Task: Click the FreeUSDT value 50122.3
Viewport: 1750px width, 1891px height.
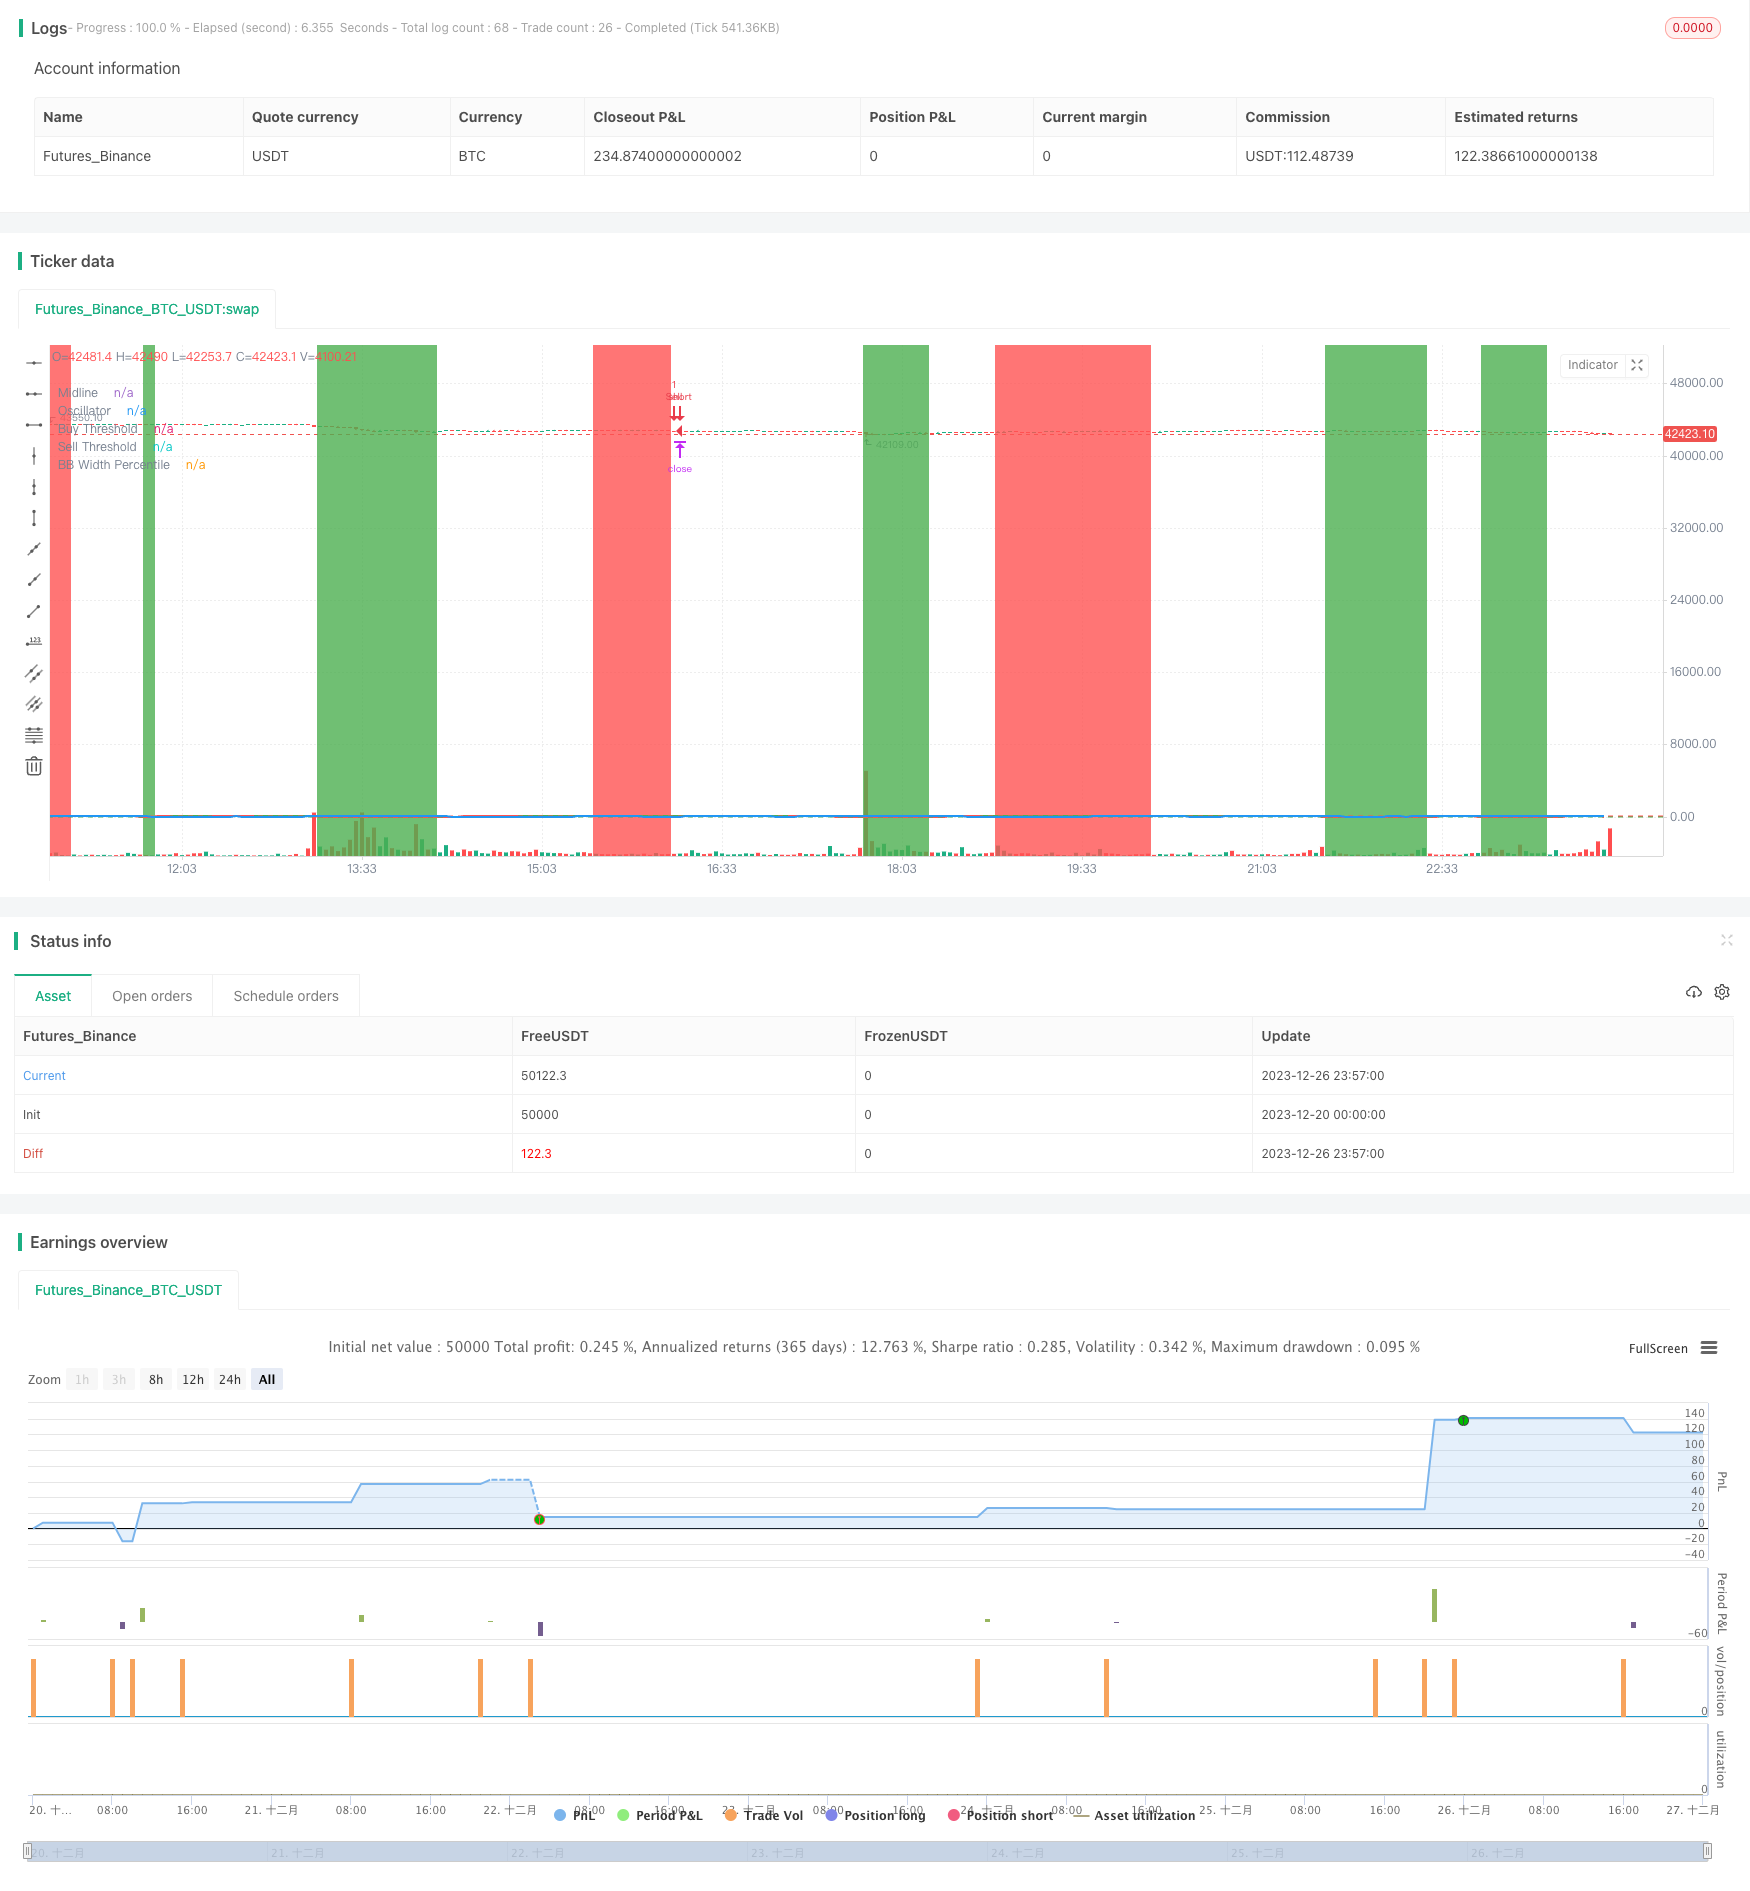Action: coord(543,1076)
